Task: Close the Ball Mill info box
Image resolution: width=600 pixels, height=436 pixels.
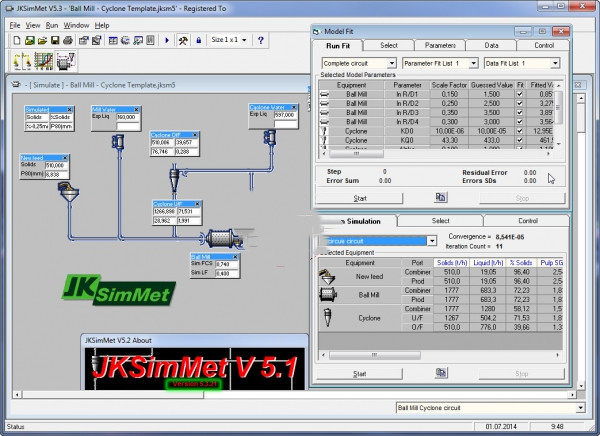Action: (x=235, y=257)
